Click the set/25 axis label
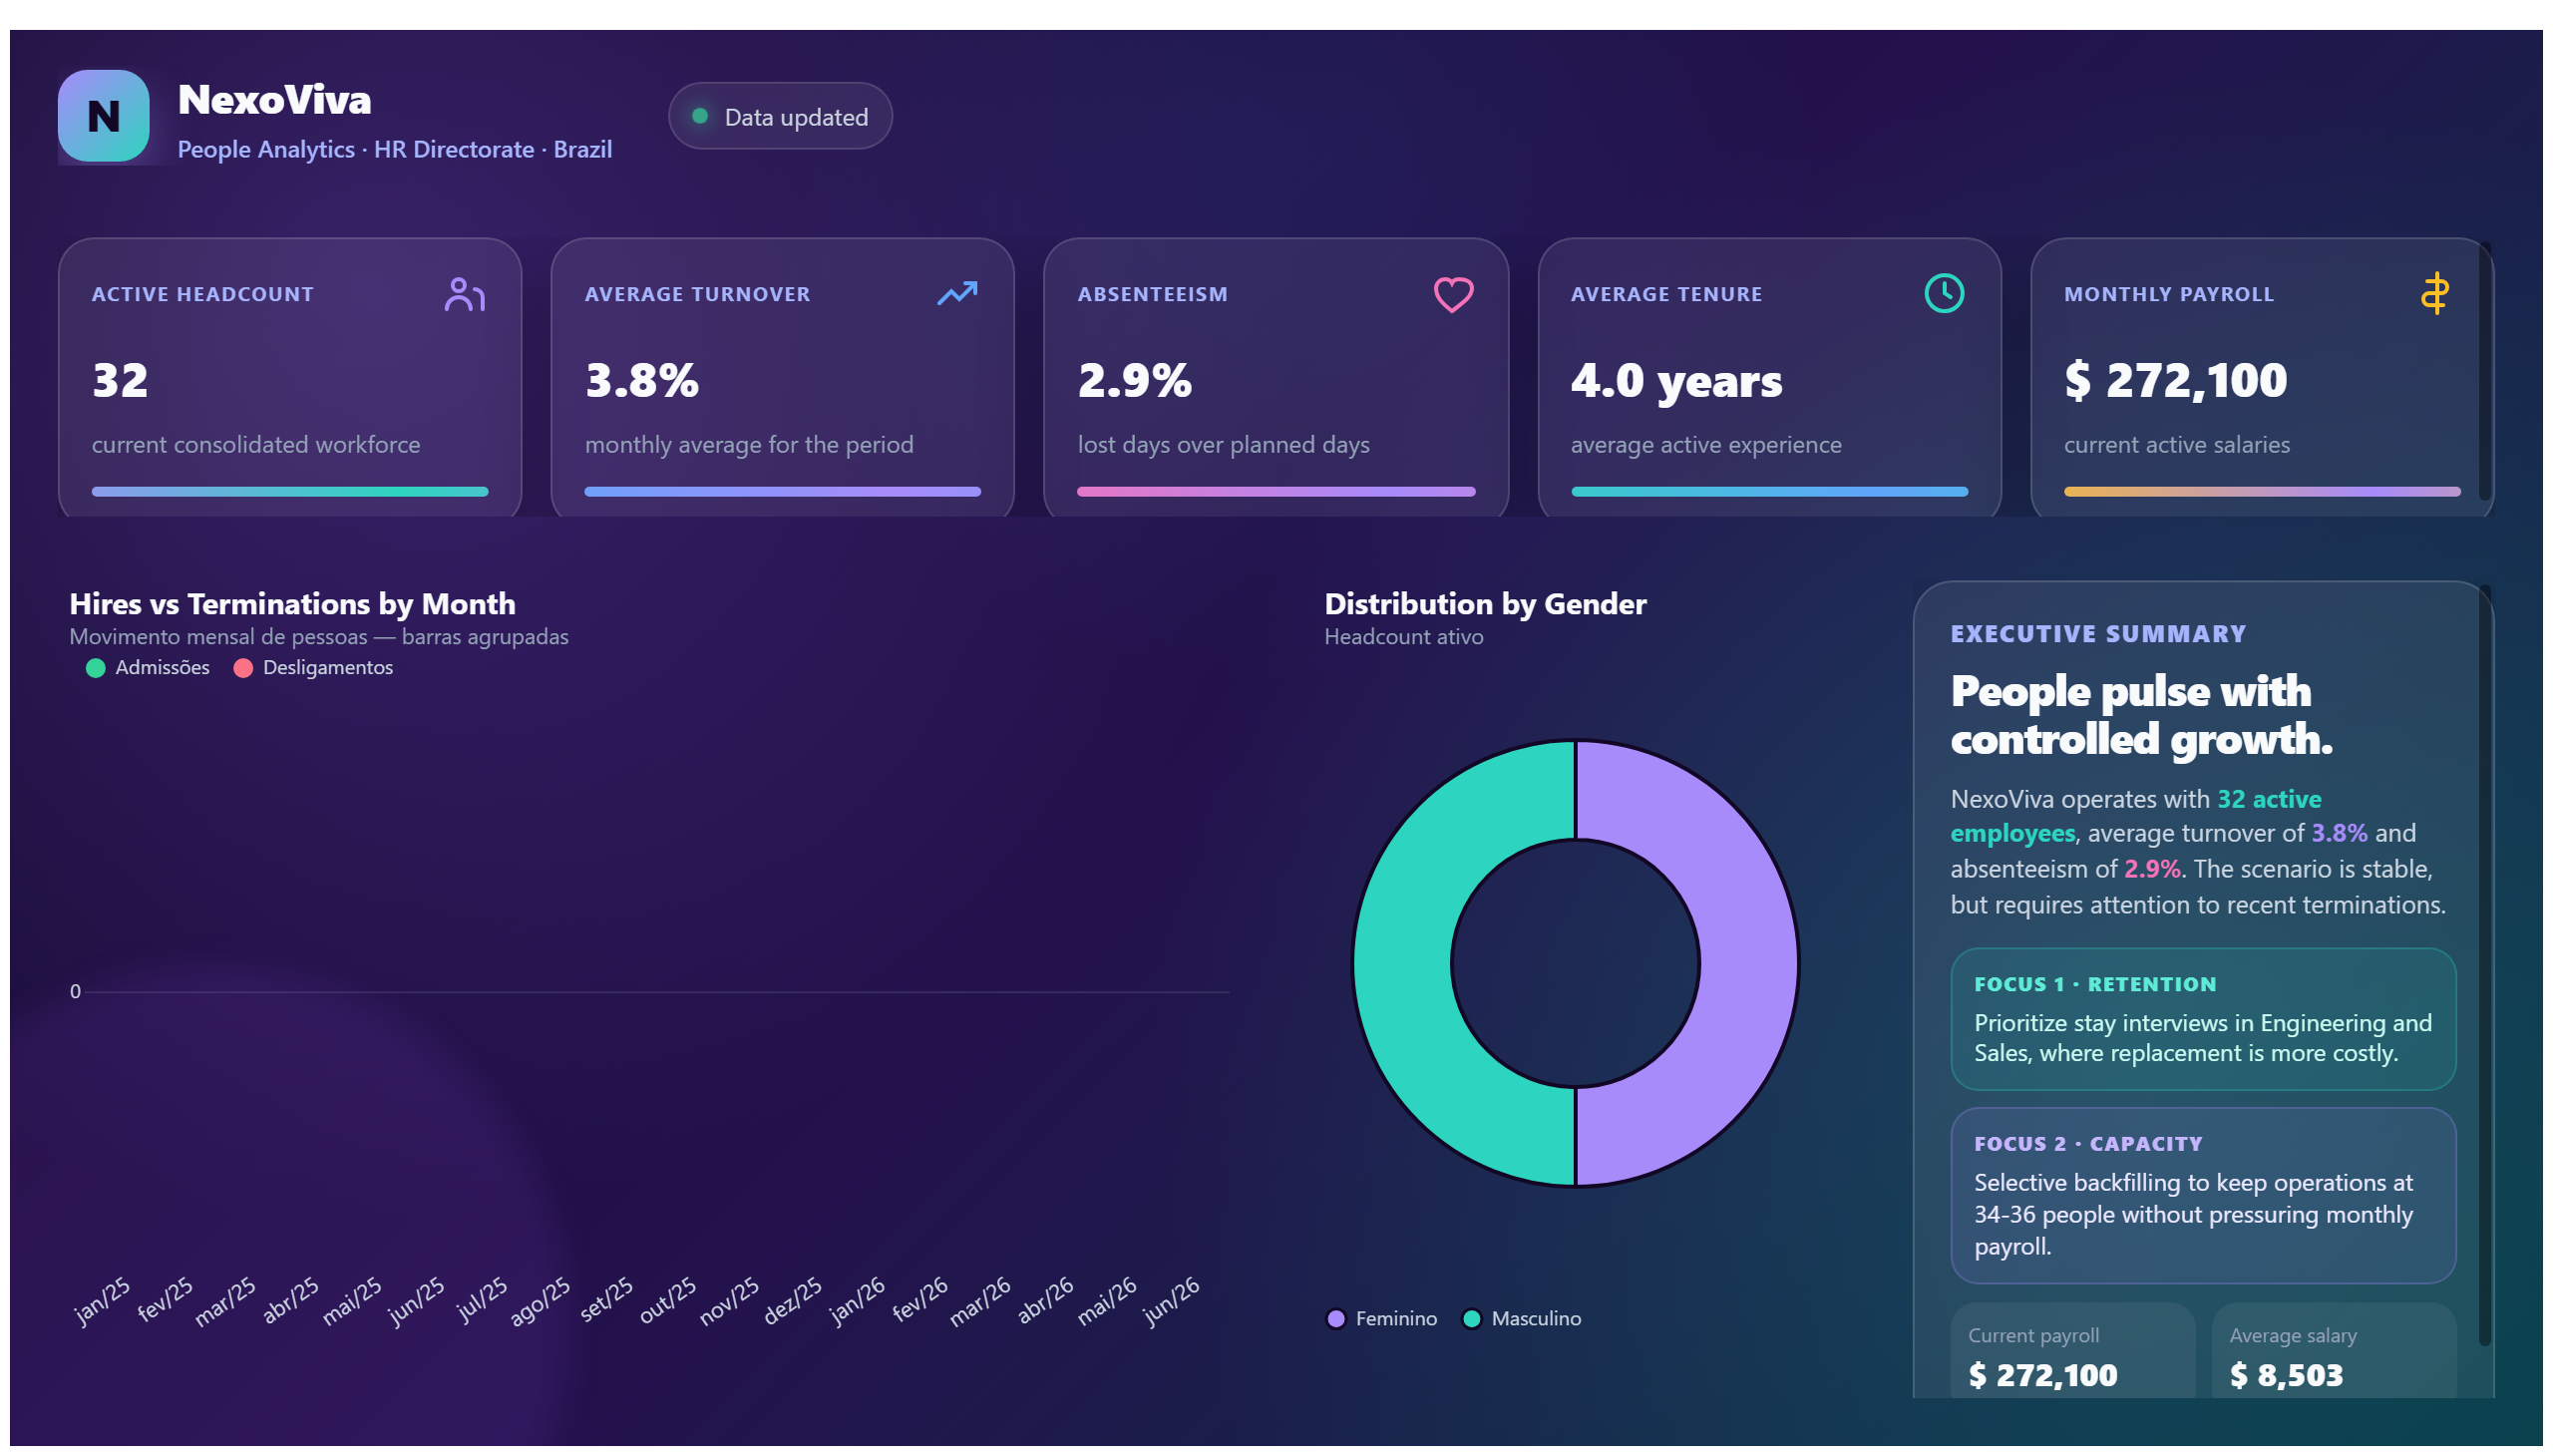 click(x=606, y=1298)
